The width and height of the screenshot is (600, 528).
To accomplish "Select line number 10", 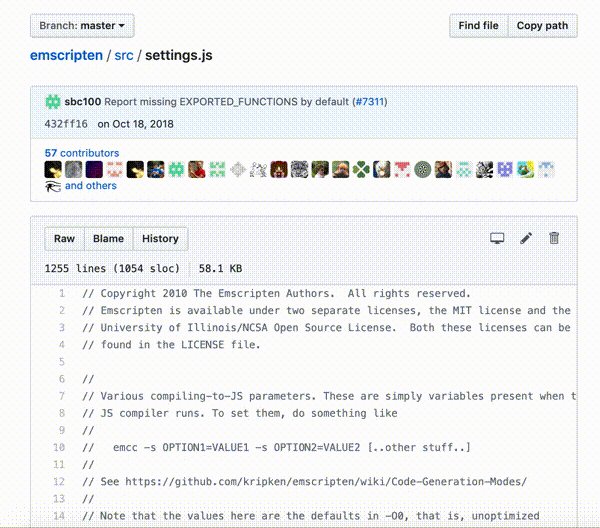I will click(x=59, y=447).
